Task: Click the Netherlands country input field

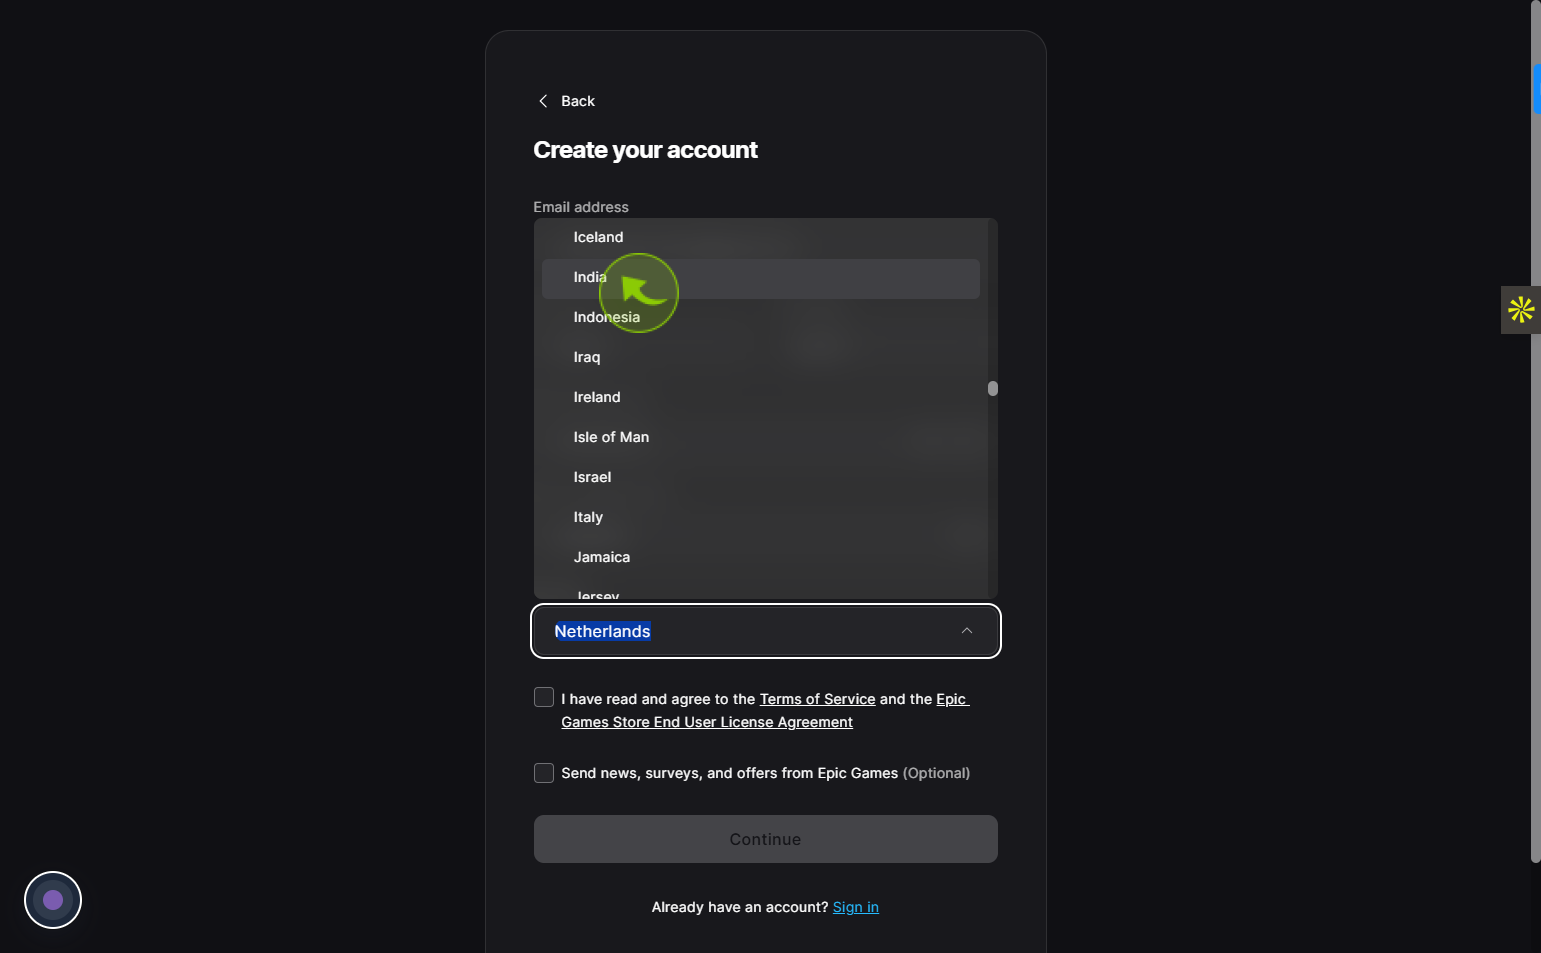Action: (x=766, y=631)
